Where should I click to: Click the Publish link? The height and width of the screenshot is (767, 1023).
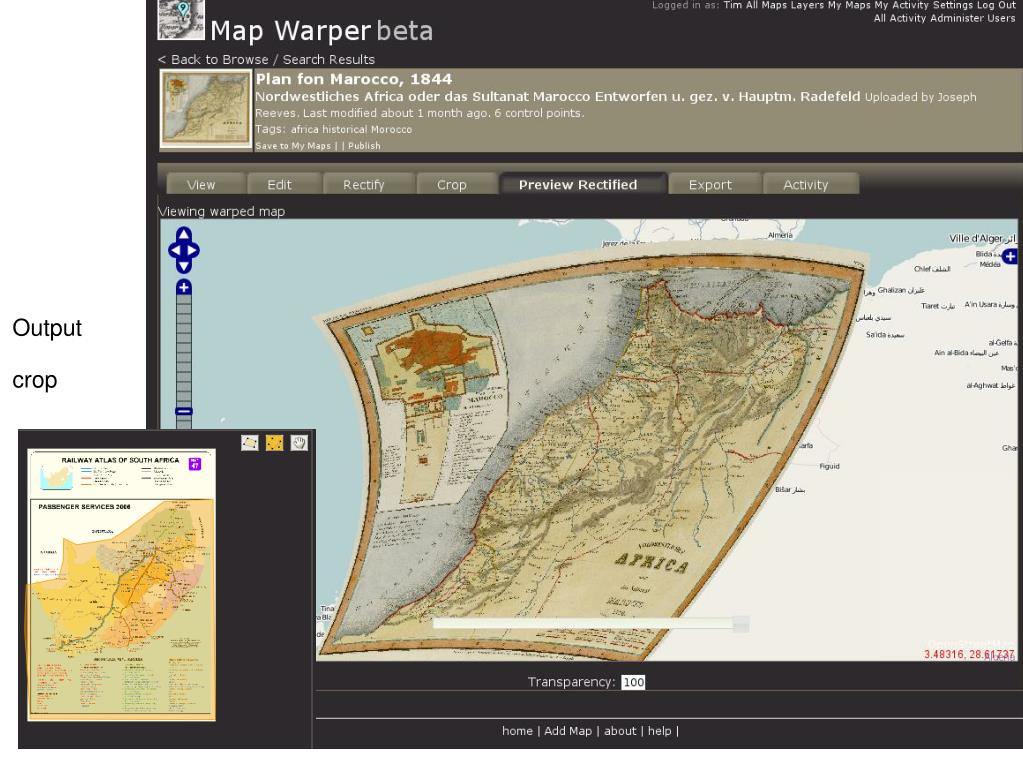click(x=364, y=146)
